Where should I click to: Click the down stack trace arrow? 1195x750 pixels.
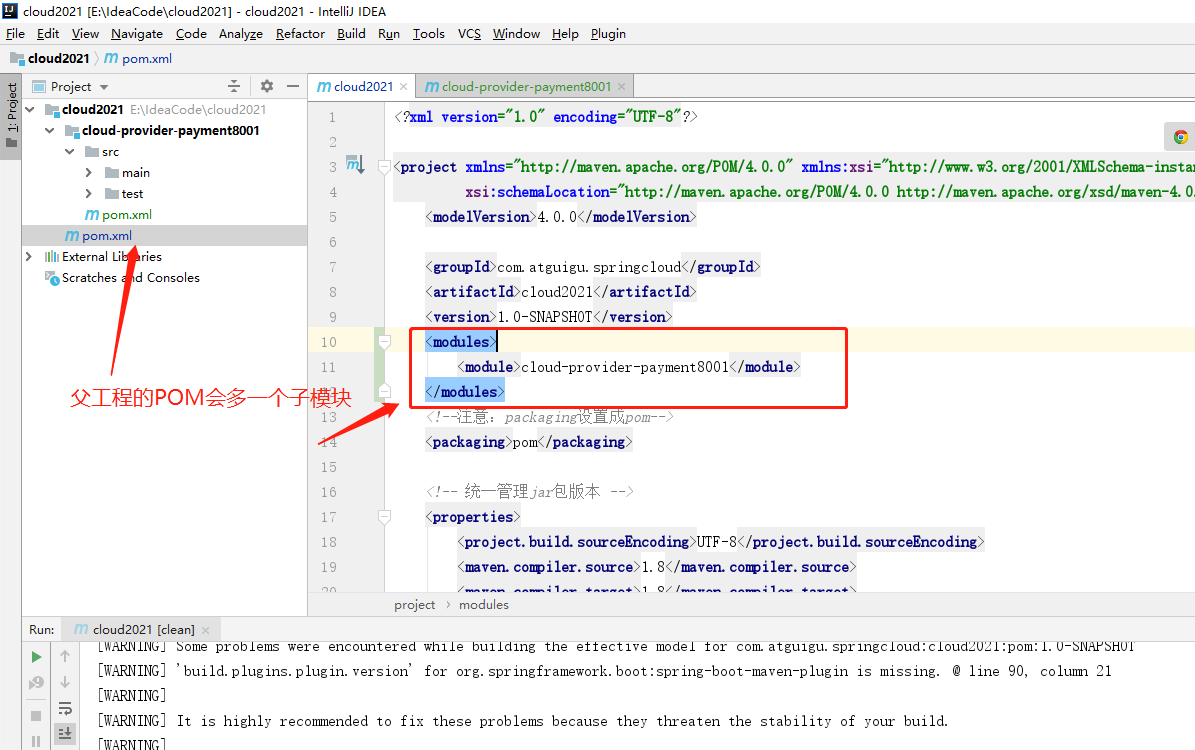click(65, 682)
